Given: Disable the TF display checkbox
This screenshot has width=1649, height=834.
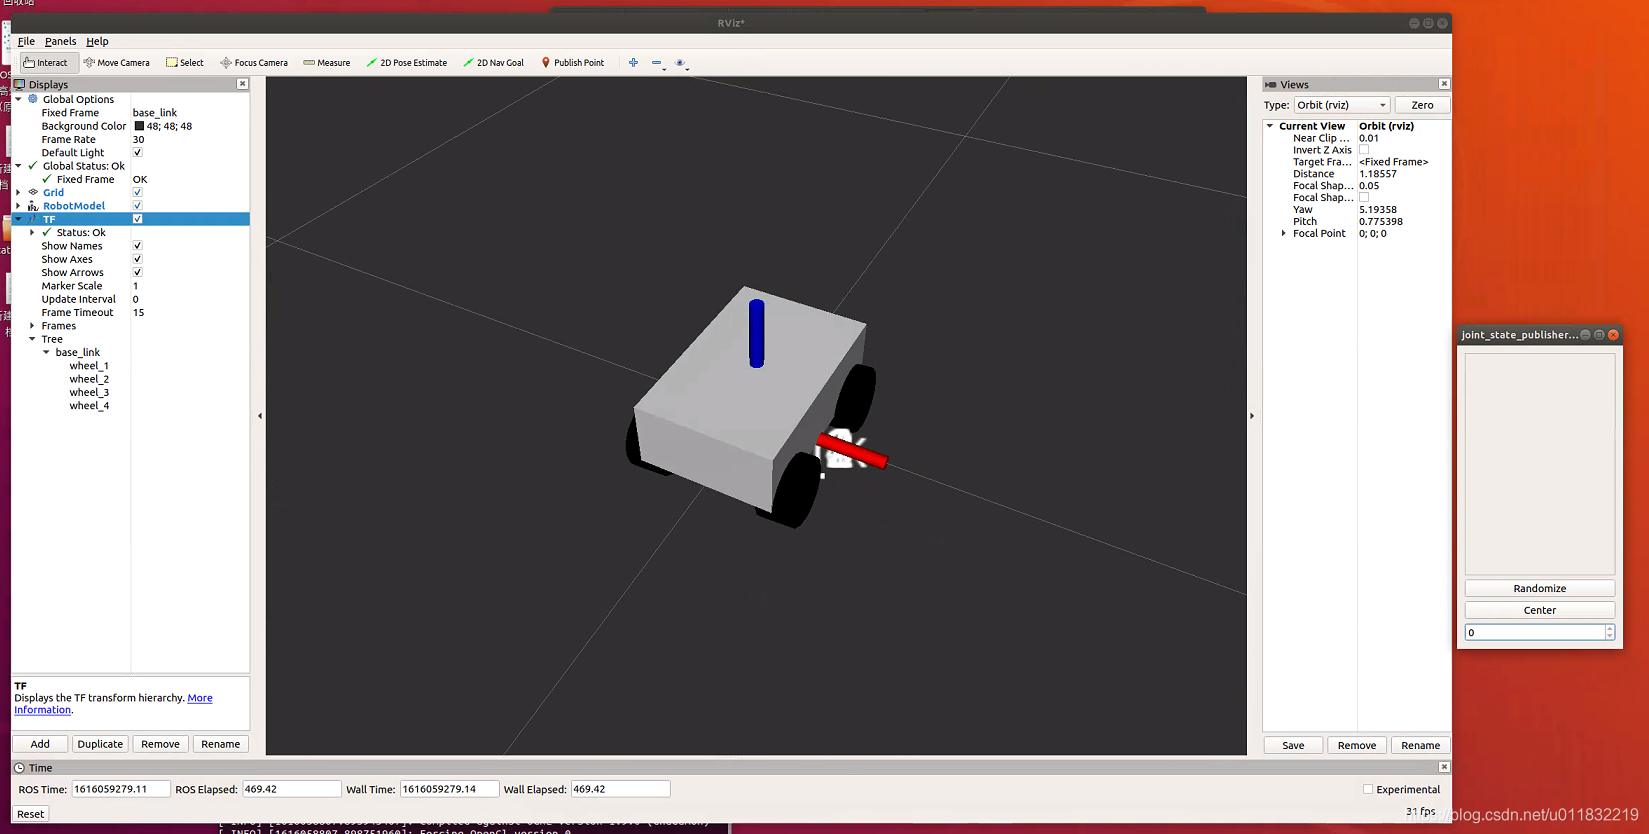Looking at the screenshot, I should [x=138, y=219].
